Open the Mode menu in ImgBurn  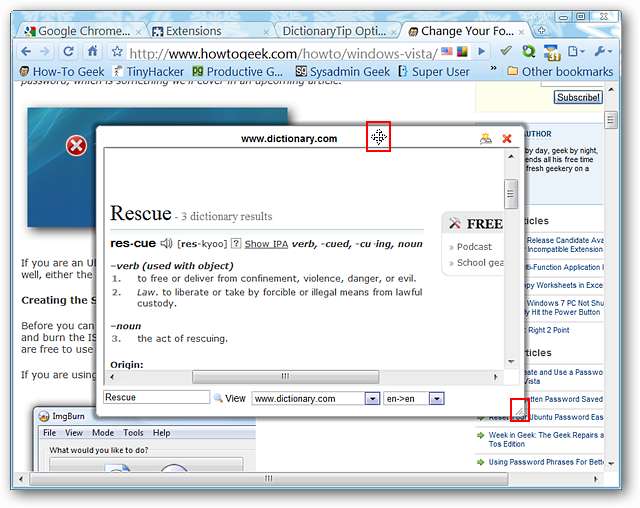[x=103, y=433]
